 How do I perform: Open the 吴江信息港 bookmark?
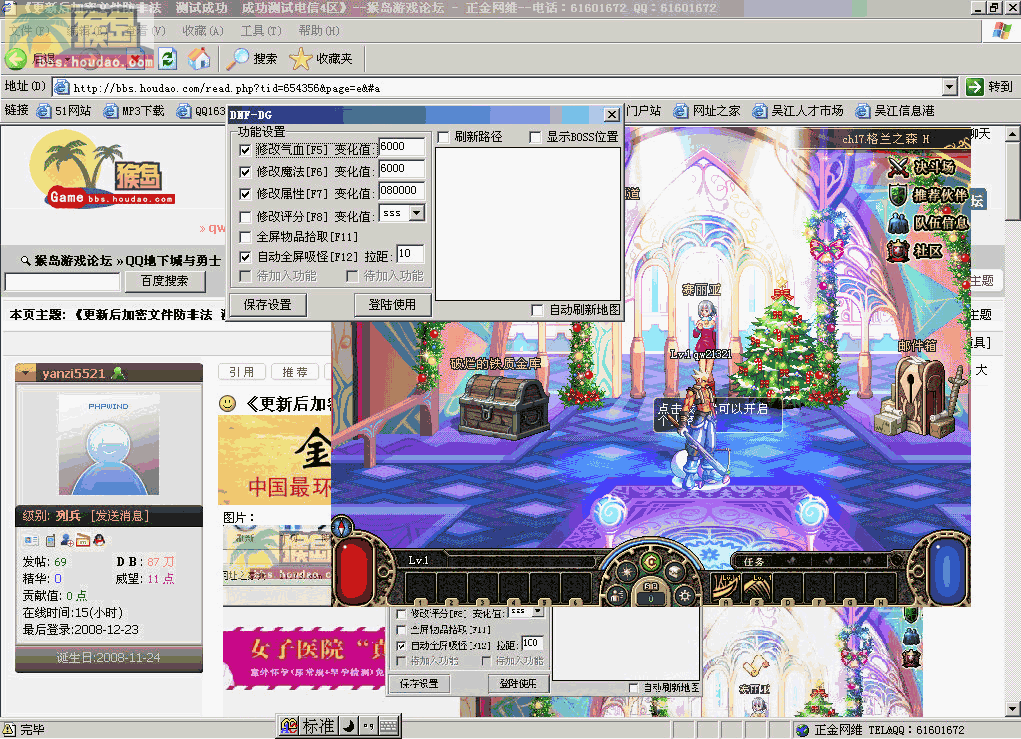[x=895, y=111]
